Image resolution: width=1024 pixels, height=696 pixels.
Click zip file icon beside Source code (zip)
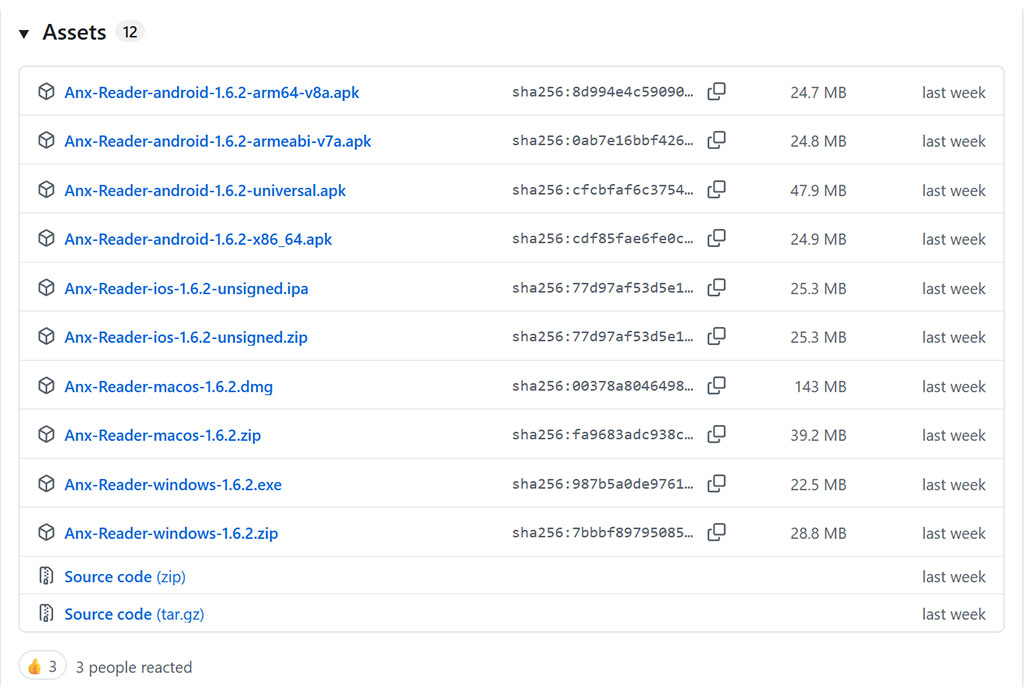[46, 576]
